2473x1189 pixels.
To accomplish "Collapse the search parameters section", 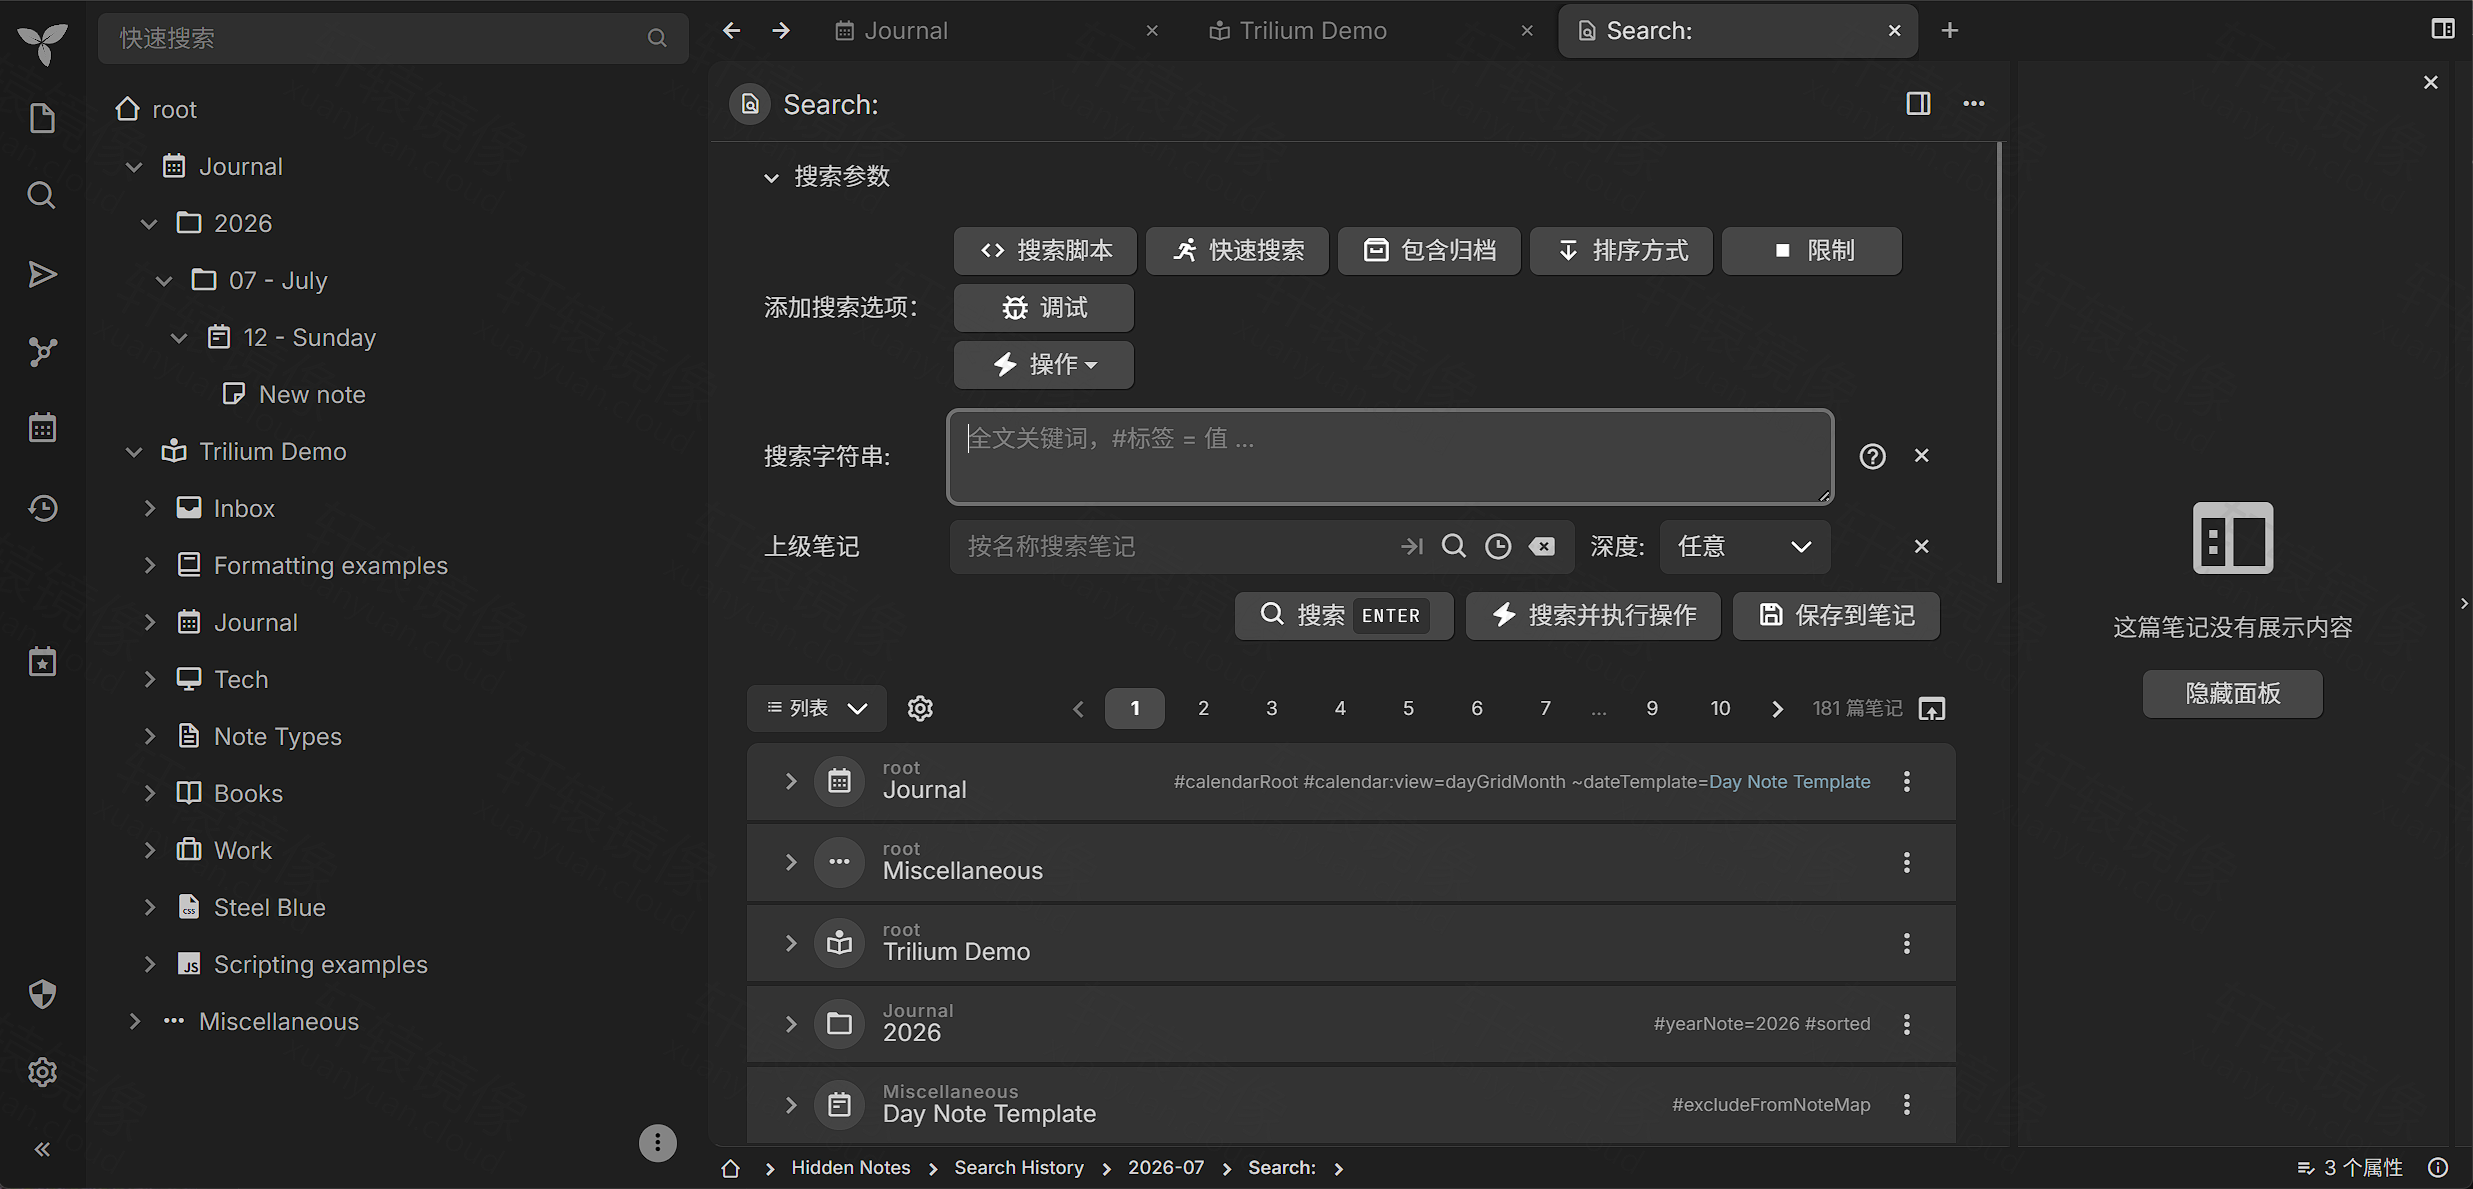I will [x=771, y=177].
